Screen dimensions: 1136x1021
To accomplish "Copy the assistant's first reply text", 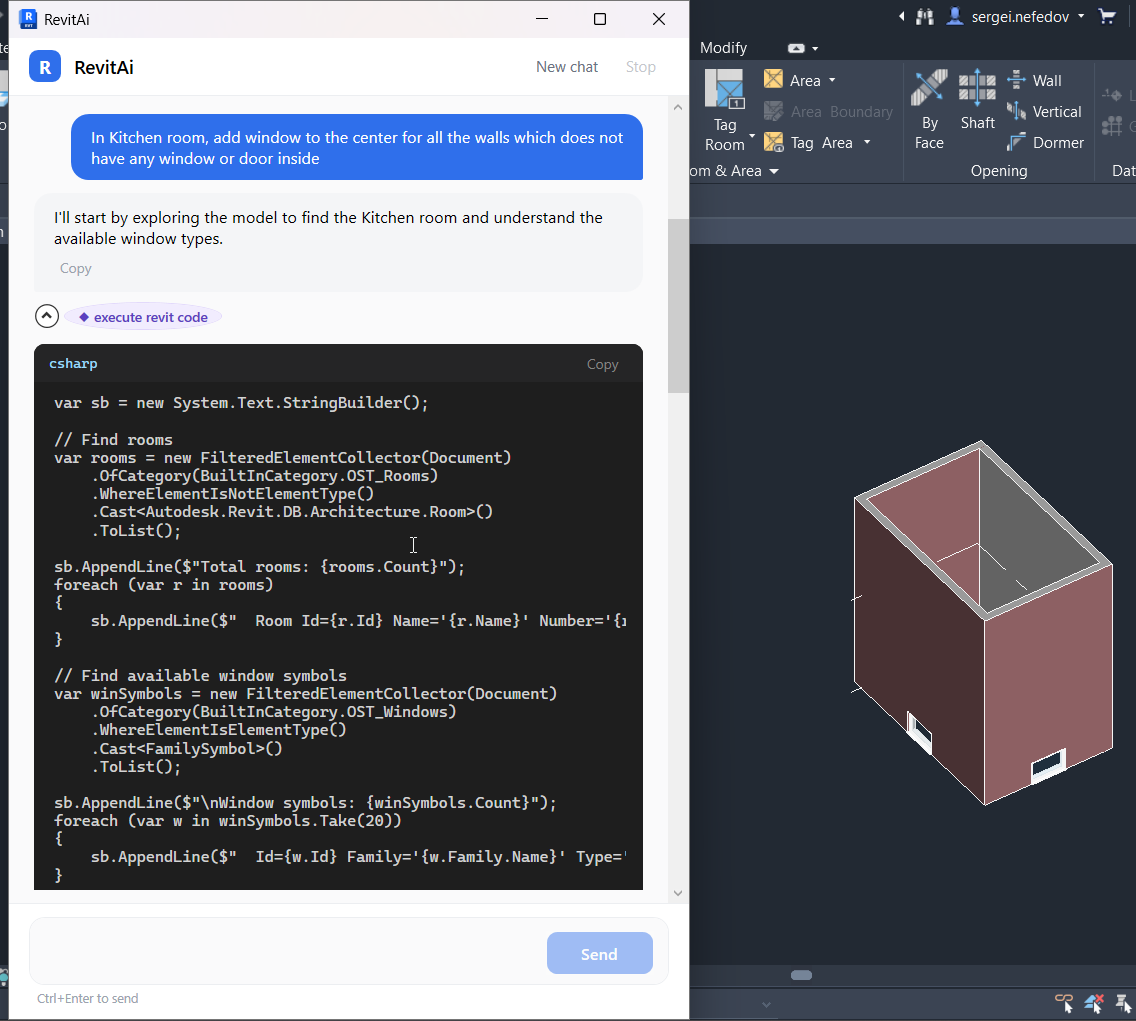I will tap(75, 268).
